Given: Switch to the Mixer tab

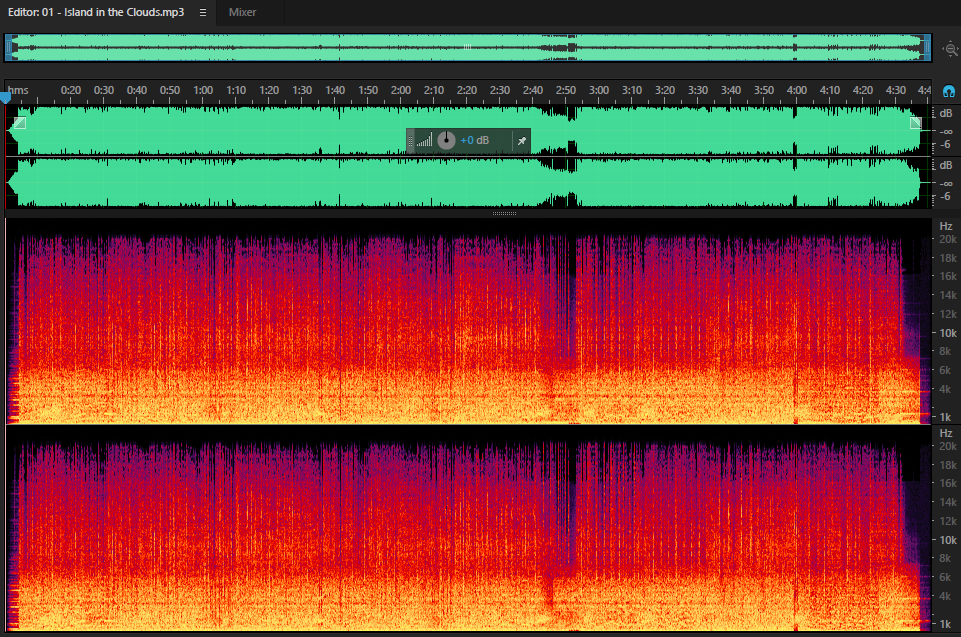Looking at the screenshot, I should click(242, 12).
